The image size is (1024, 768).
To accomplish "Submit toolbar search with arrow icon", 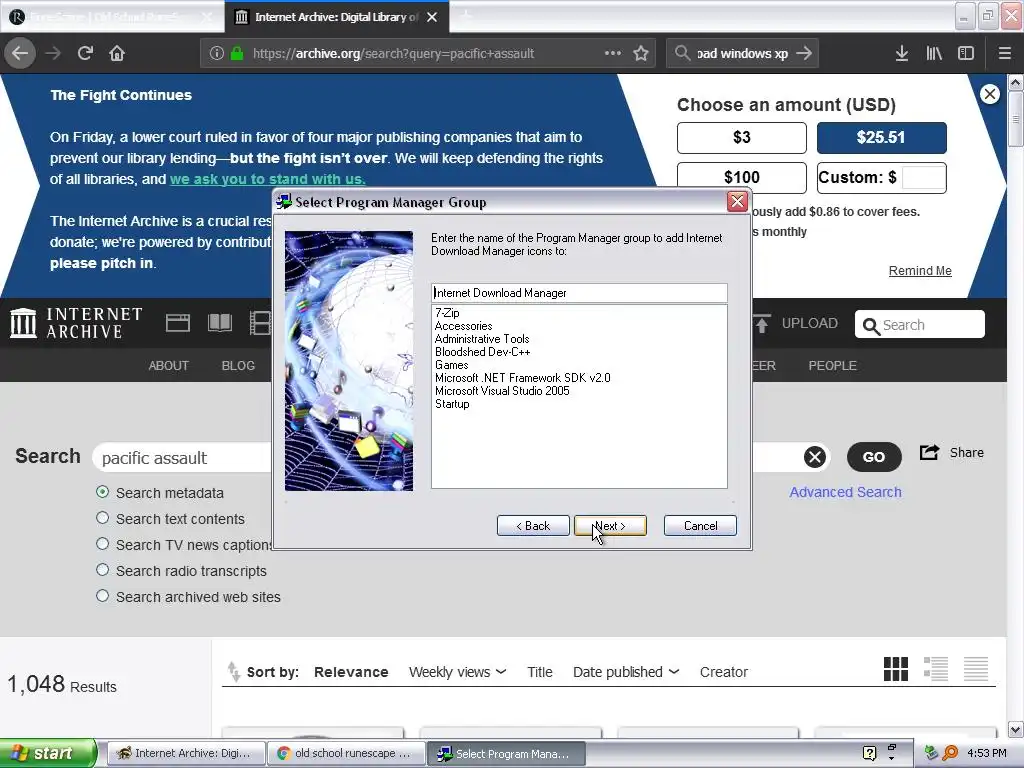I will [x=804, y=54].
